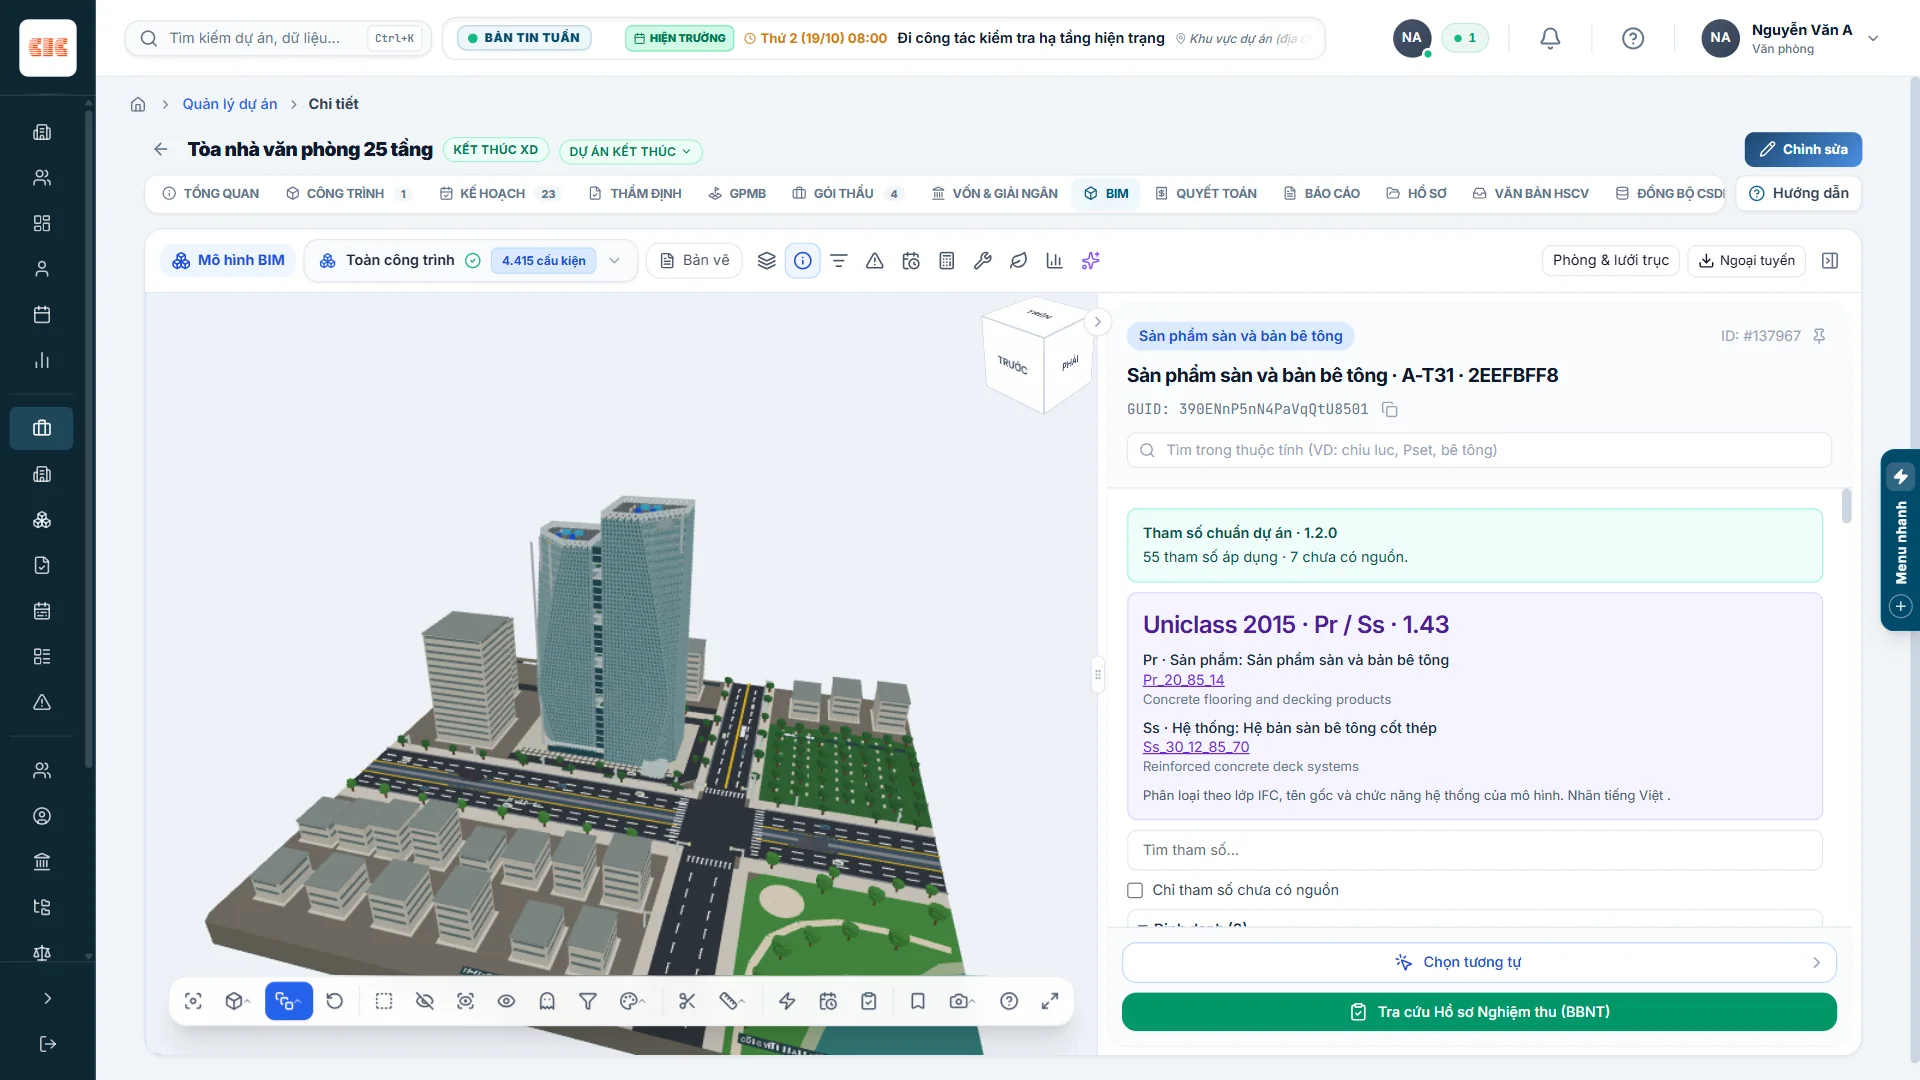Viewport: 1920px width, 1080px height.
Task: Check 'Chỉ tham số chưa có nguồn' box
Action: 1135,890
